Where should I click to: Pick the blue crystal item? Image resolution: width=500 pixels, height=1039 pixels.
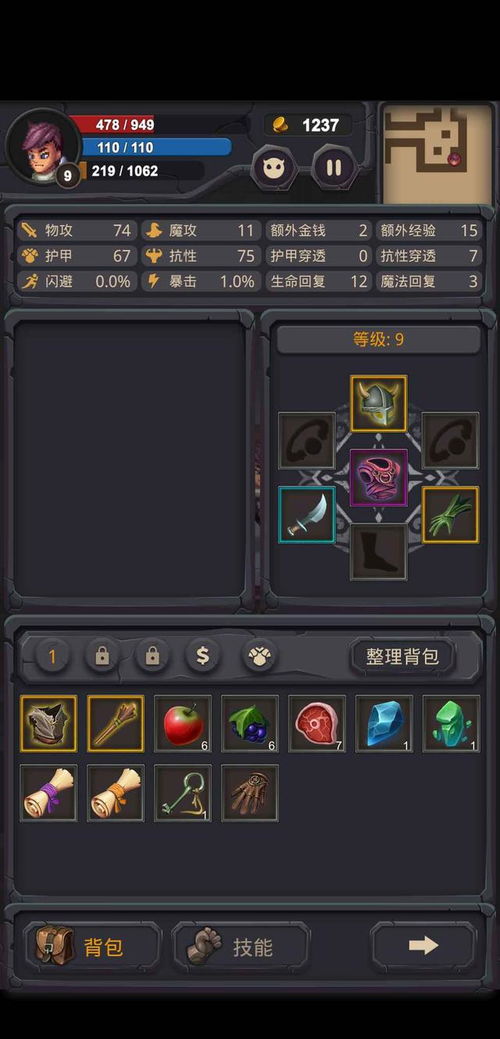click(x=384, y=723)
